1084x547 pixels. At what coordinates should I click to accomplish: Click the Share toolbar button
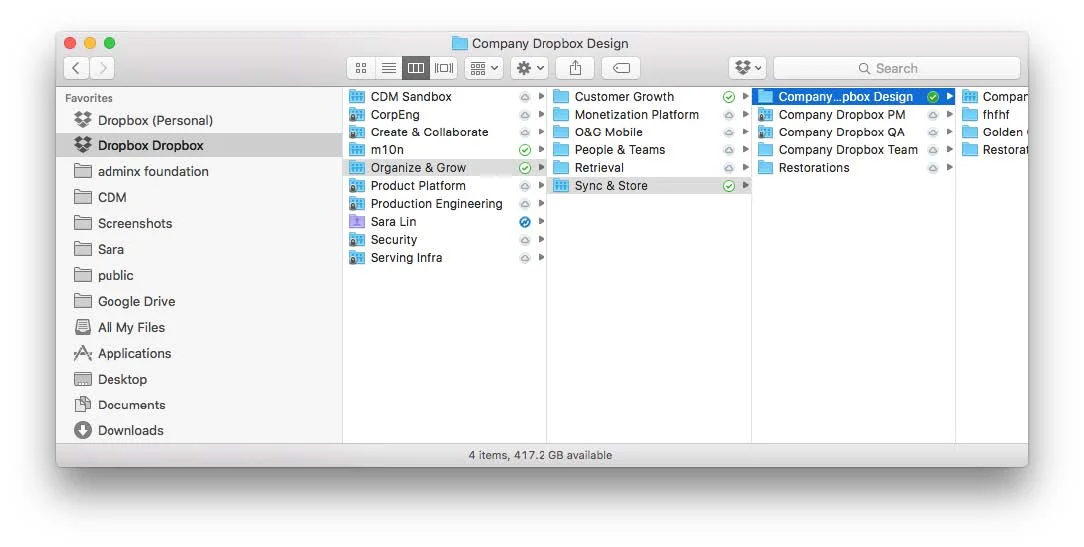pyautogui.click(x=575, y=68)
